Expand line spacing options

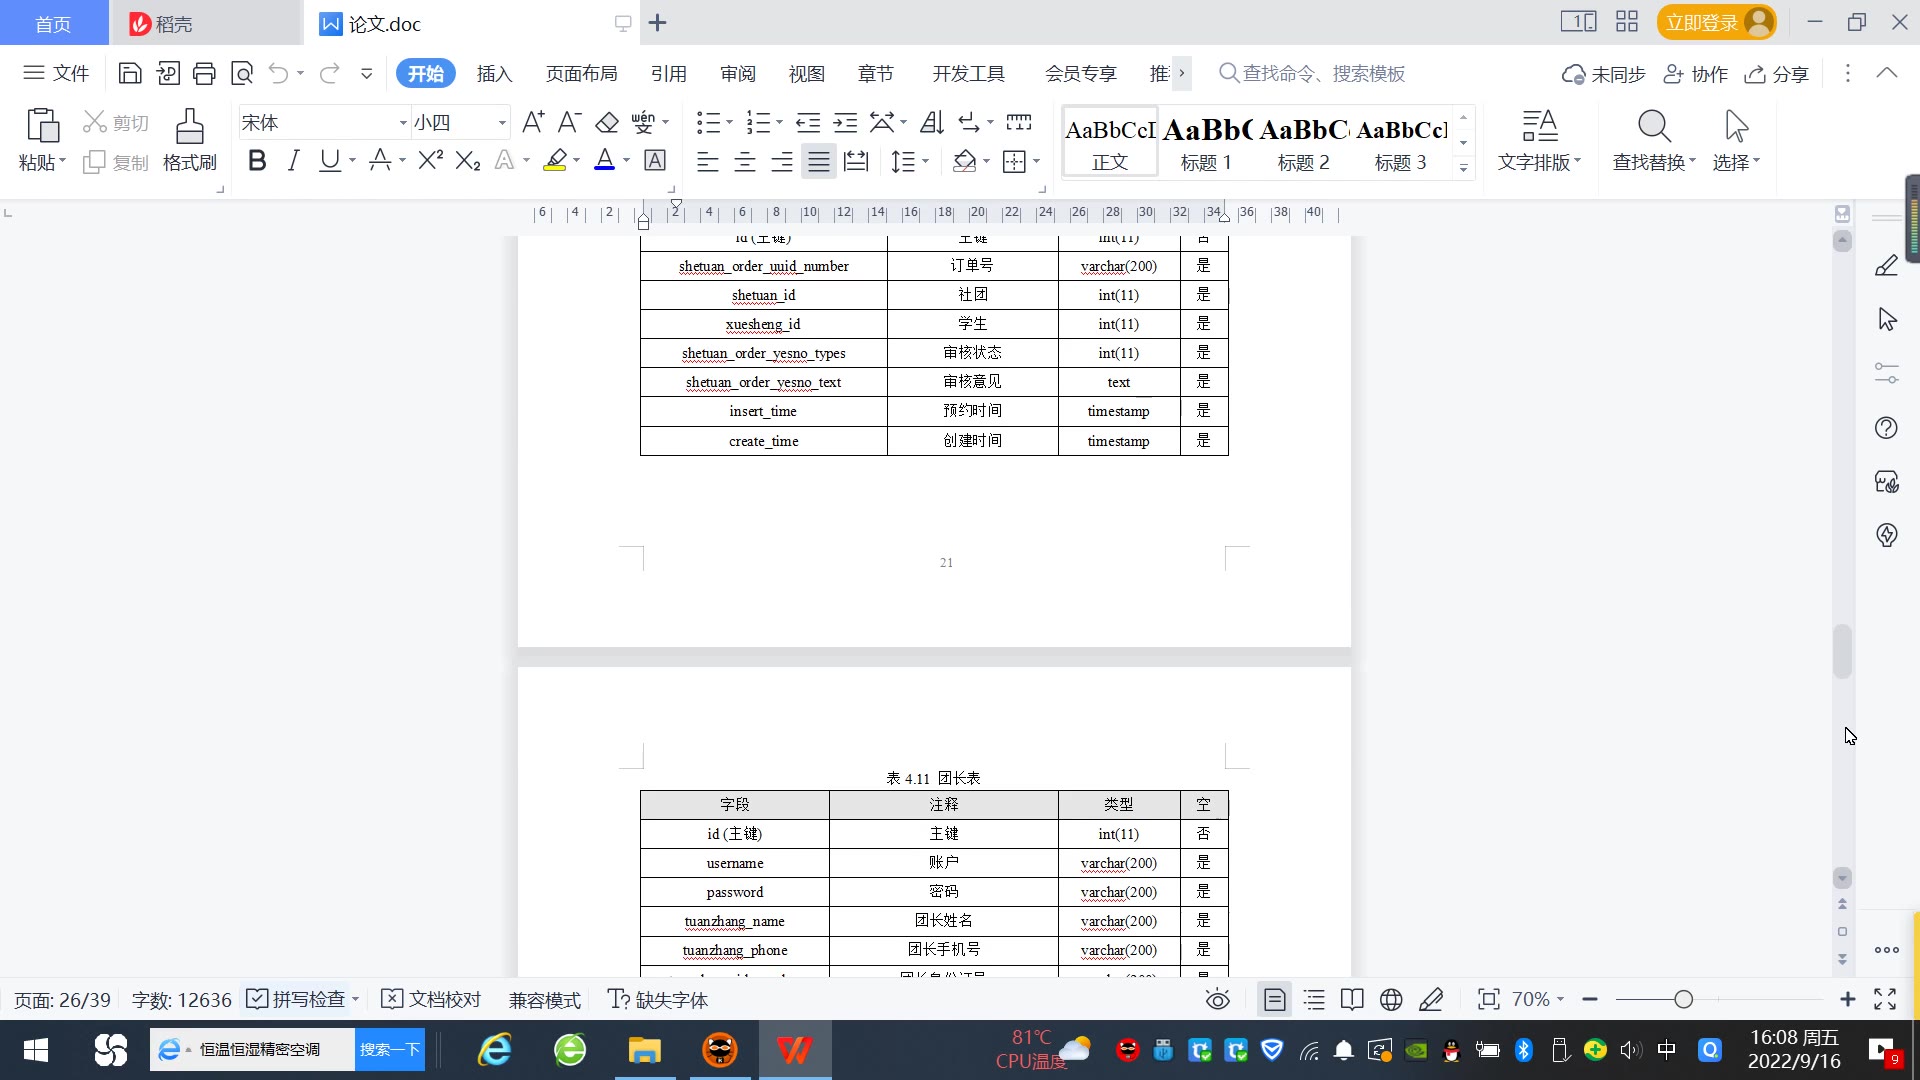926,161
